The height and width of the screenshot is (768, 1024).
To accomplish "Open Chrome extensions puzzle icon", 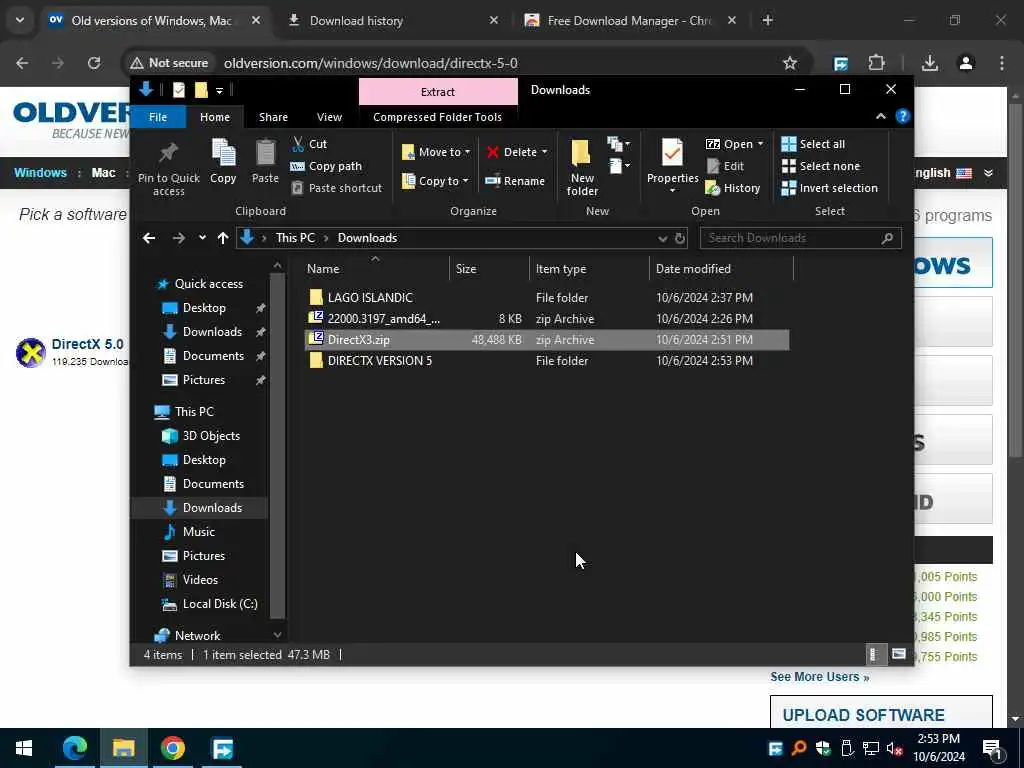I will (x=876, y=63).
